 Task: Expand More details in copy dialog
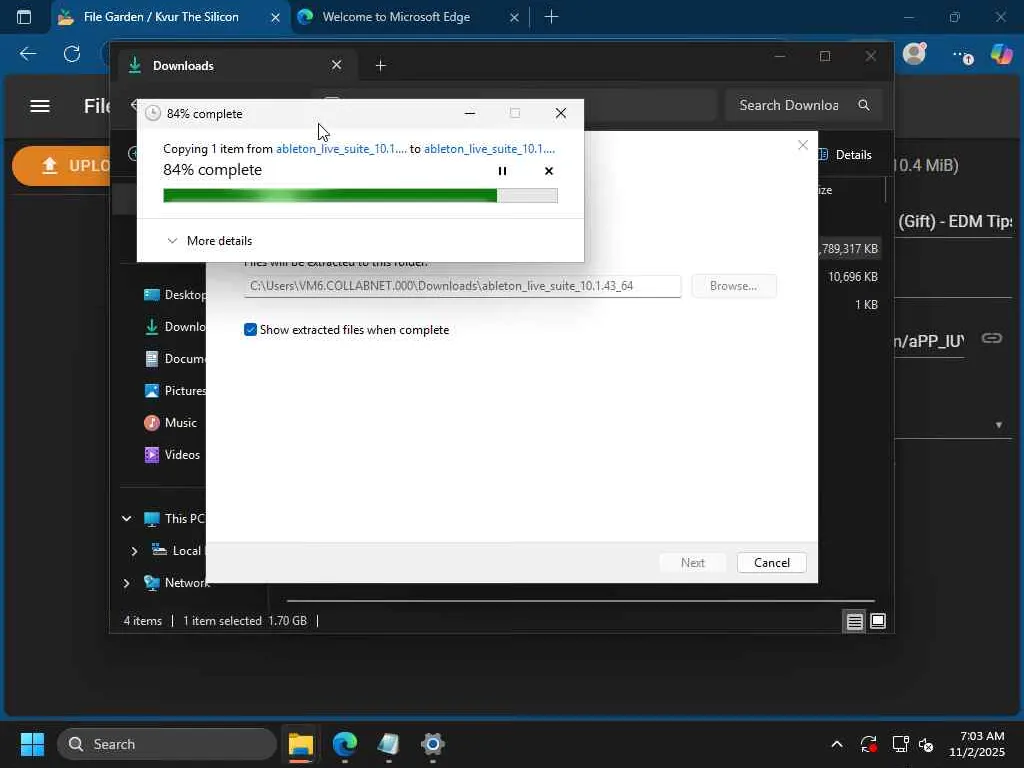(x=210, y=241)
